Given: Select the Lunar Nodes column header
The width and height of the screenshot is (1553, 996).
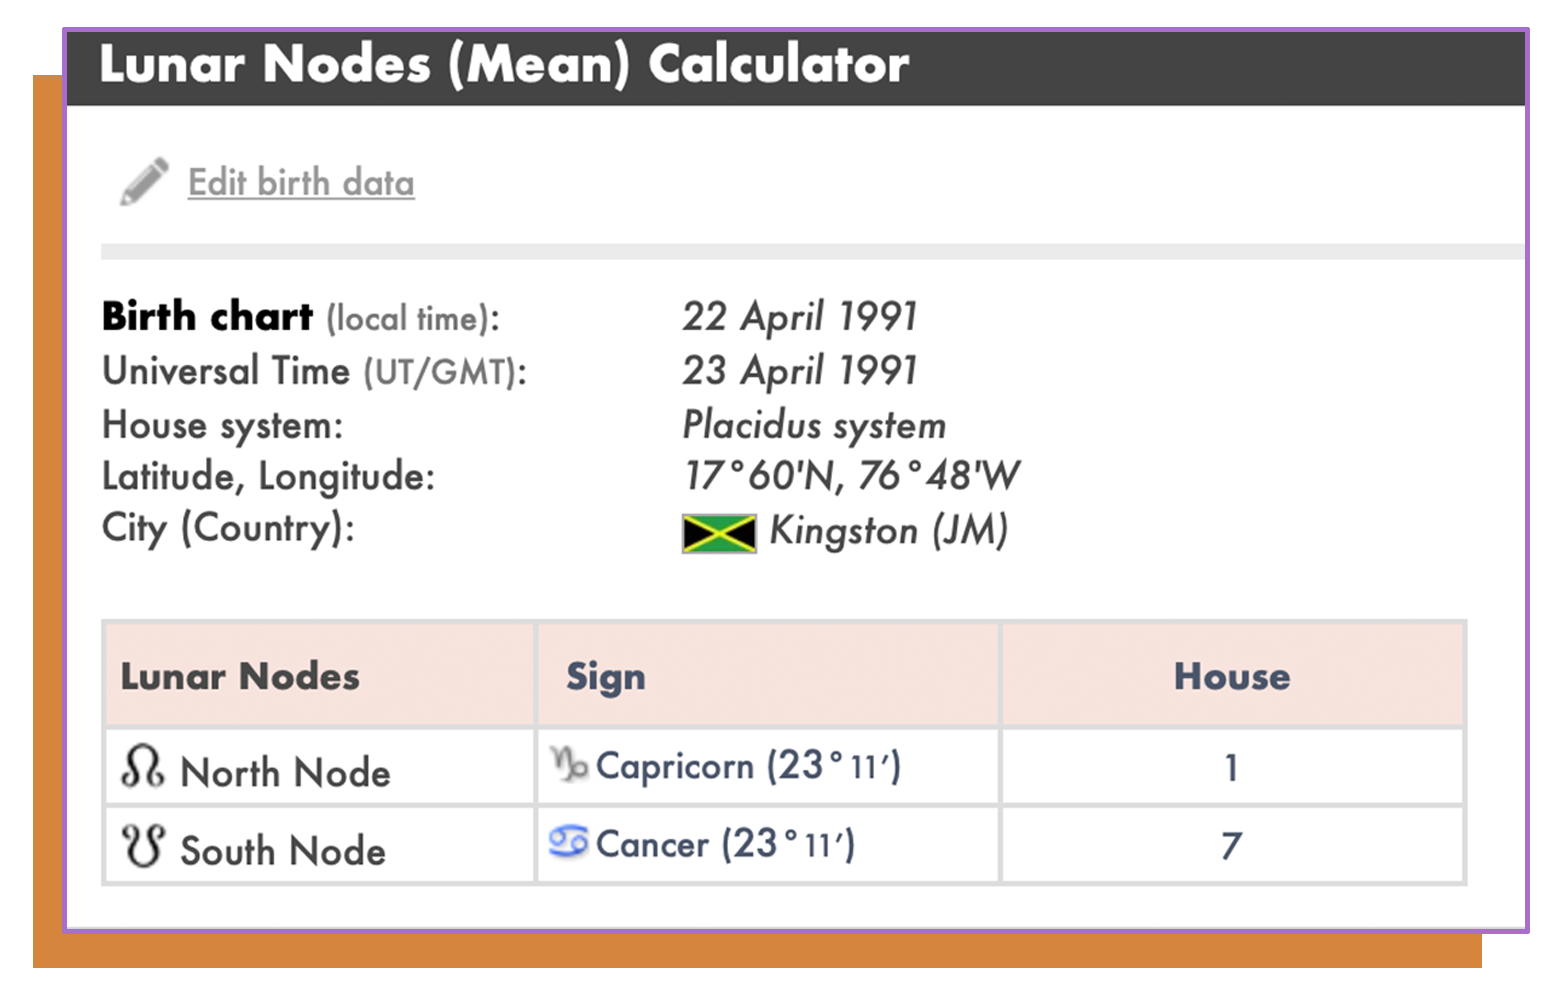Looking at the screenshot, I should pyautogui.click(x=239, y=676).
